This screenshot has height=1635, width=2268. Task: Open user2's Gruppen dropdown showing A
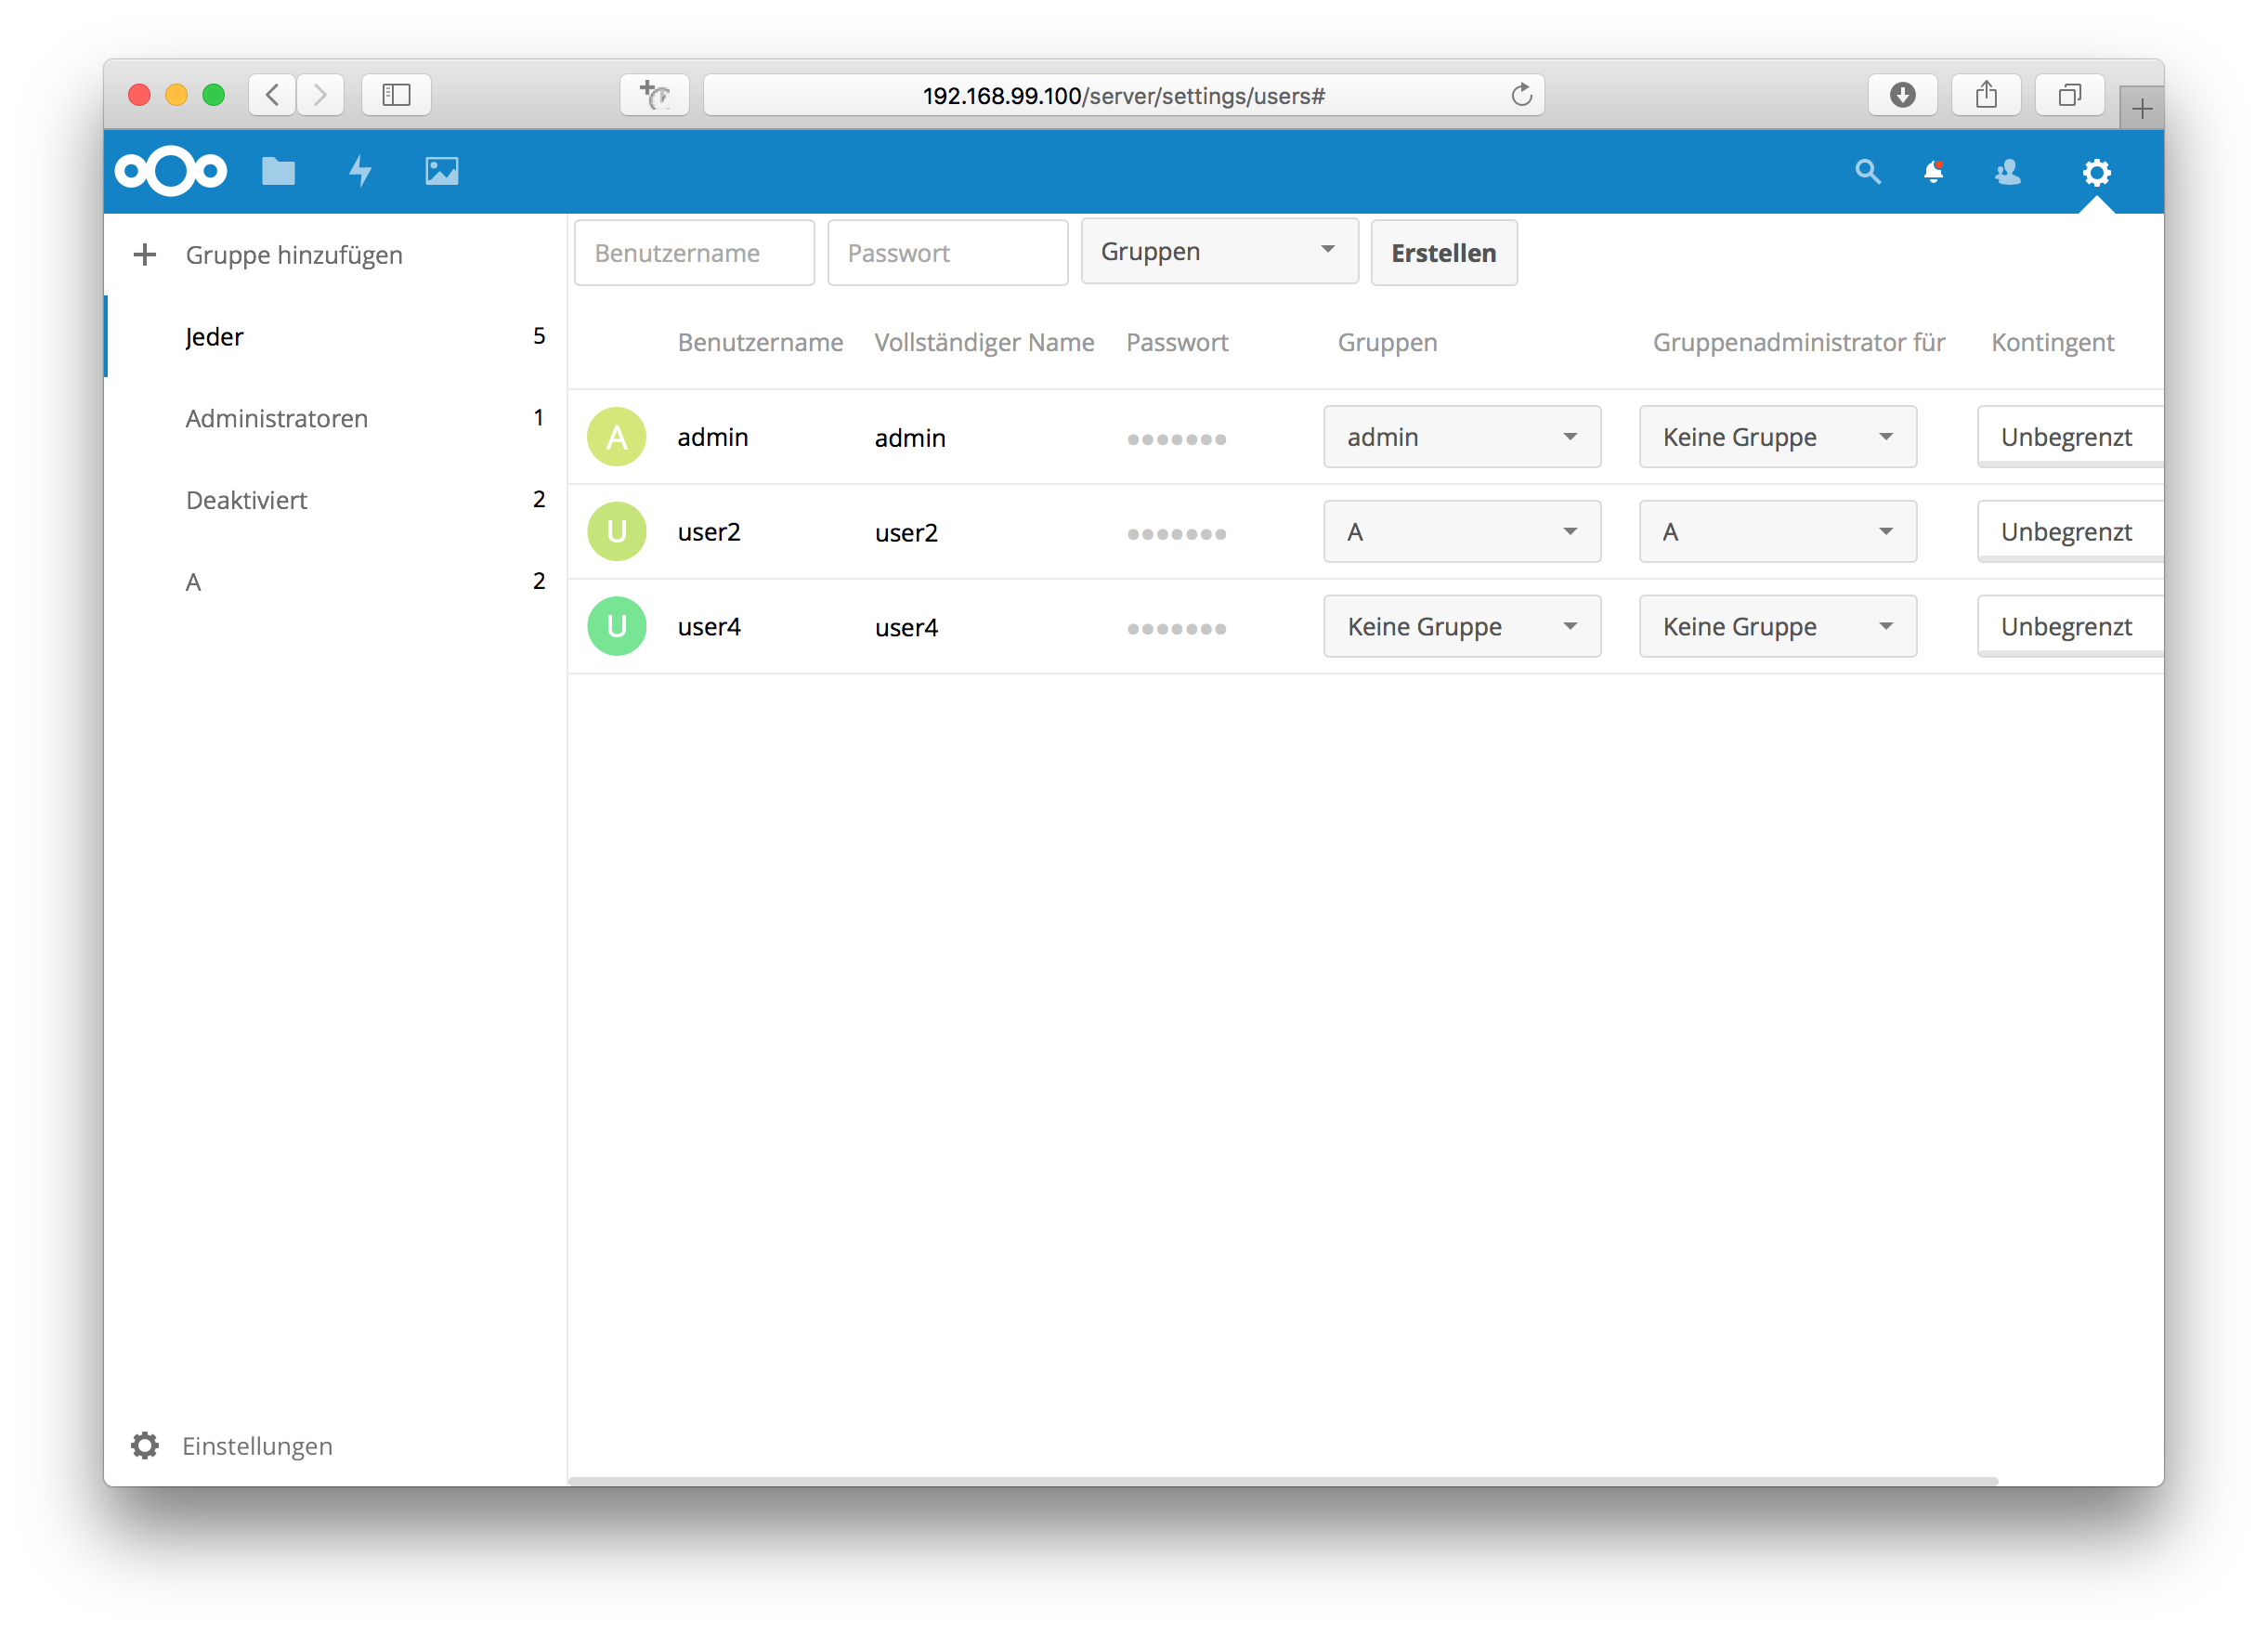pyautogui.click(x=1462, y=531)
